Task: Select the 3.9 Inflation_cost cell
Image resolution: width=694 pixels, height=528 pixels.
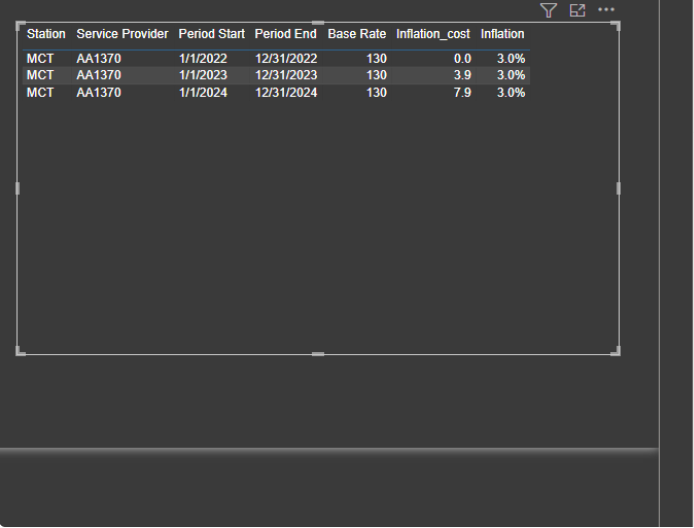Action: (462, 75)
